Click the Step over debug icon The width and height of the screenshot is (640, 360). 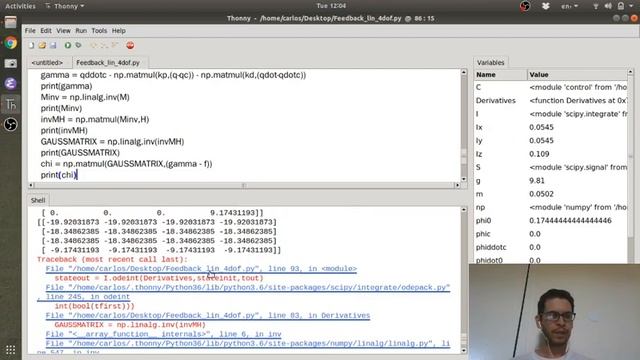pyautogui.click(x=93, y=45)
